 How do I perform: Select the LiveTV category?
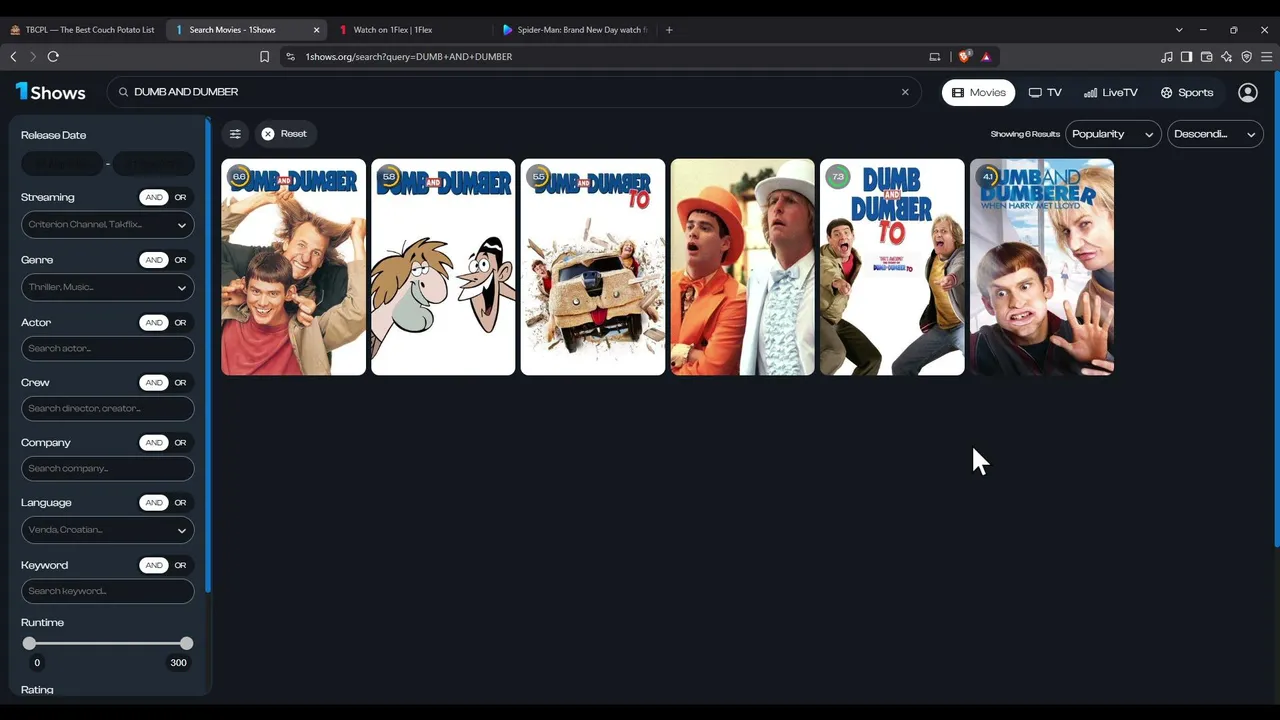click(x=1111, y=93)
